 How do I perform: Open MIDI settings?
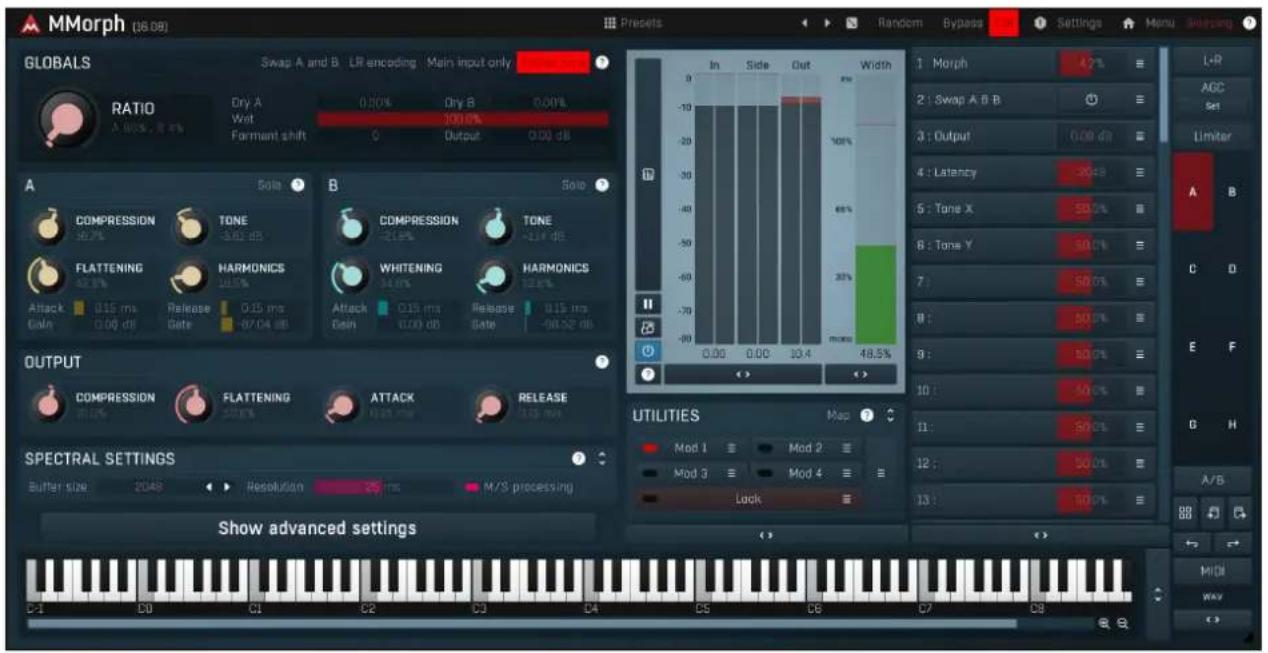click(1212, 570)
